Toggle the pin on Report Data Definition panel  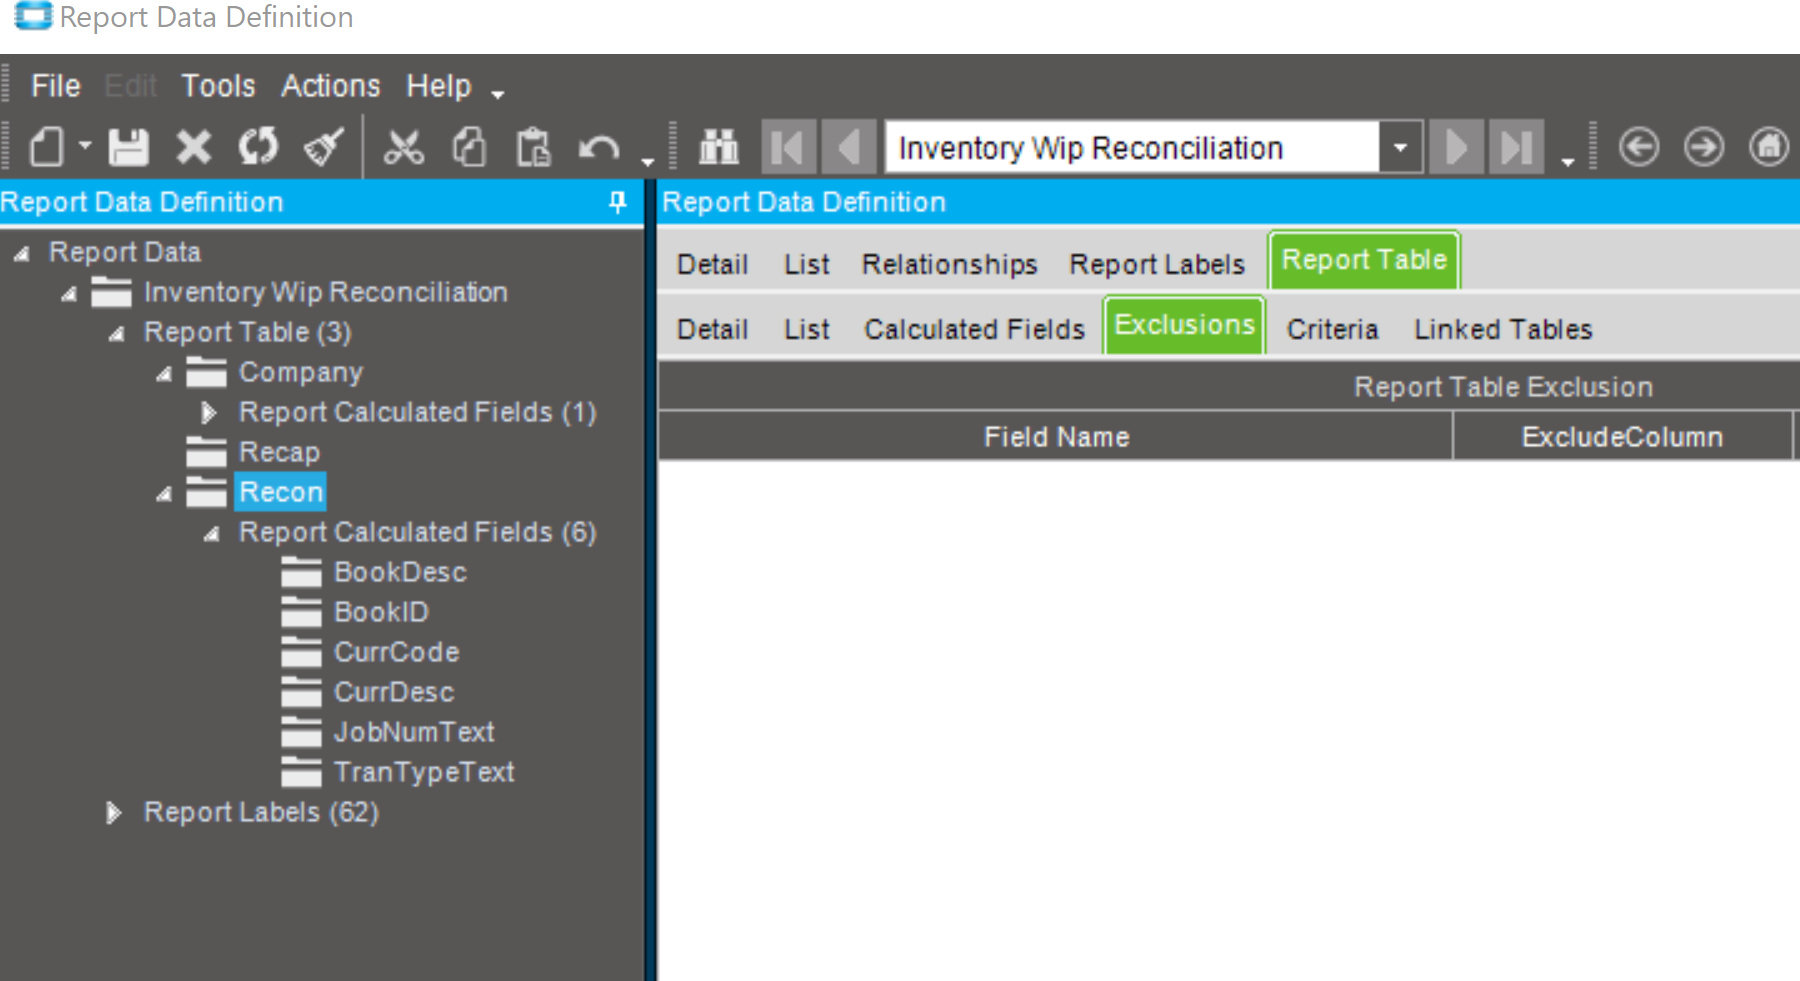coord(618,202)
